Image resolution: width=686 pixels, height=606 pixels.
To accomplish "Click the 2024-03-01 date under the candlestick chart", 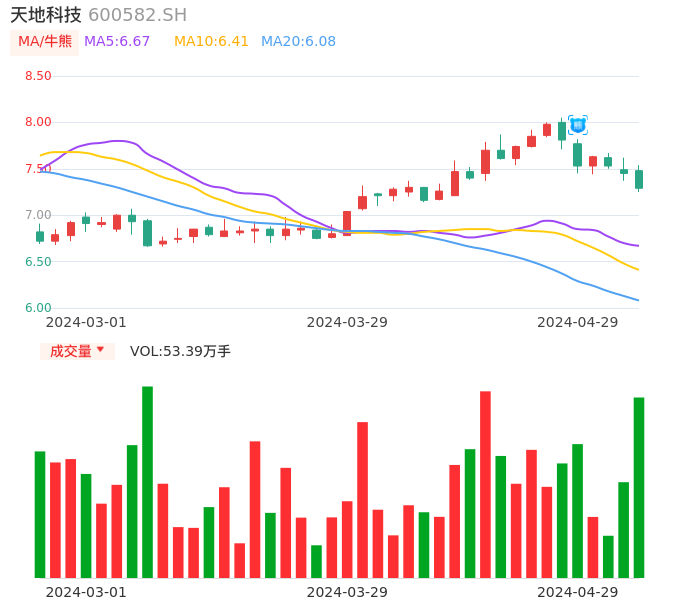I will 86,322.
